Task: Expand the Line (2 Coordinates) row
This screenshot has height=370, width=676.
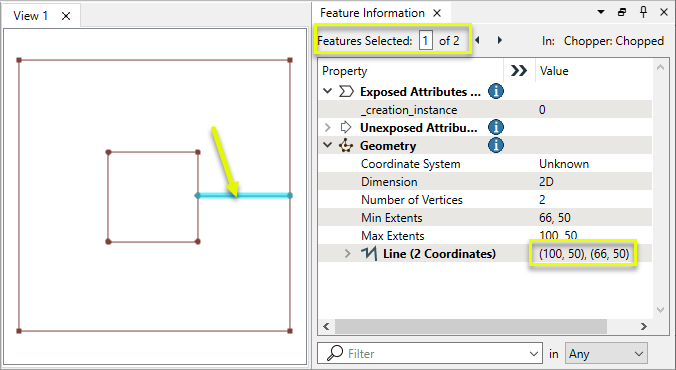Action: pyautogui.click(x=348, y=254)
